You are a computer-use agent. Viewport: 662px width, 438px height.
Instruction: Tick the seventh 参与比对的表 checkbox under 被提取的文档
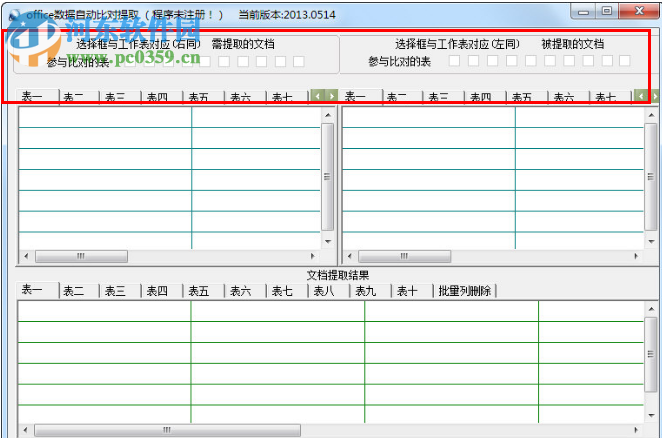569,61
